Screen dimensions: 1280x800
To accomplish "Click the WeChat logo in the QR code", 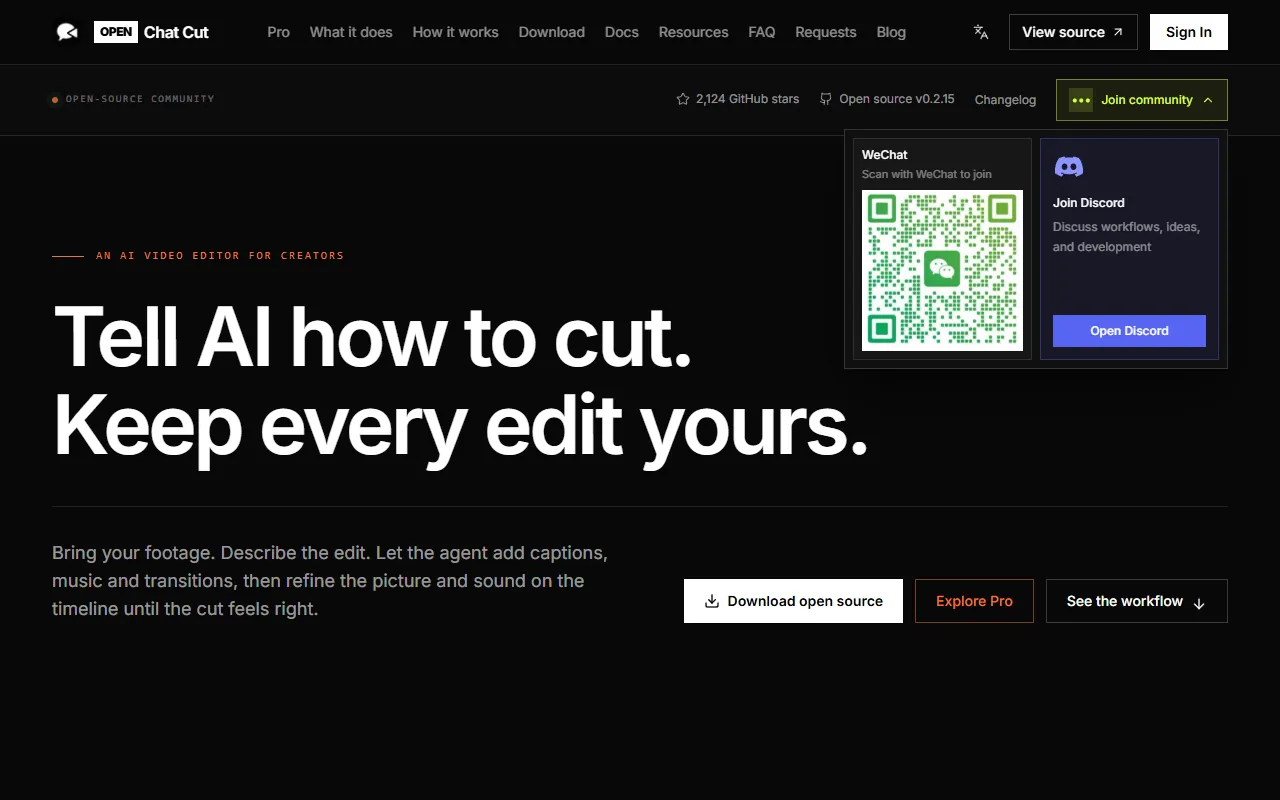I will (x=942, y=269).
